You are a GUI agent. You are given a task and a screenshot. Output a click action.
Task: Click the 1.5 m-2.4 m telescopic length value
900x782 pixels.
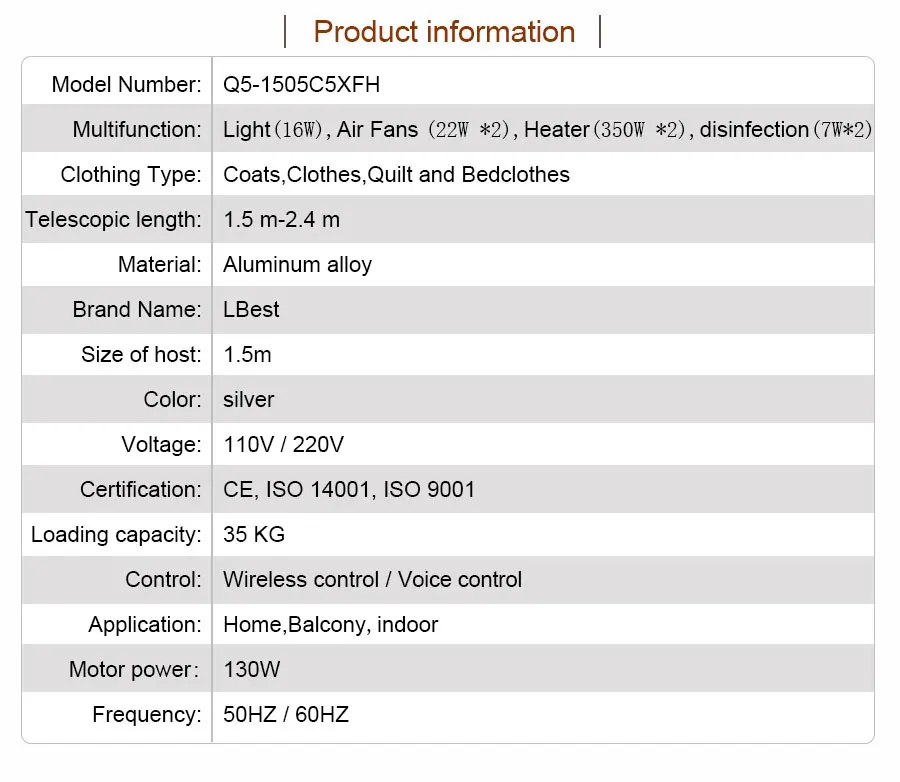click(x=282, y=219)
